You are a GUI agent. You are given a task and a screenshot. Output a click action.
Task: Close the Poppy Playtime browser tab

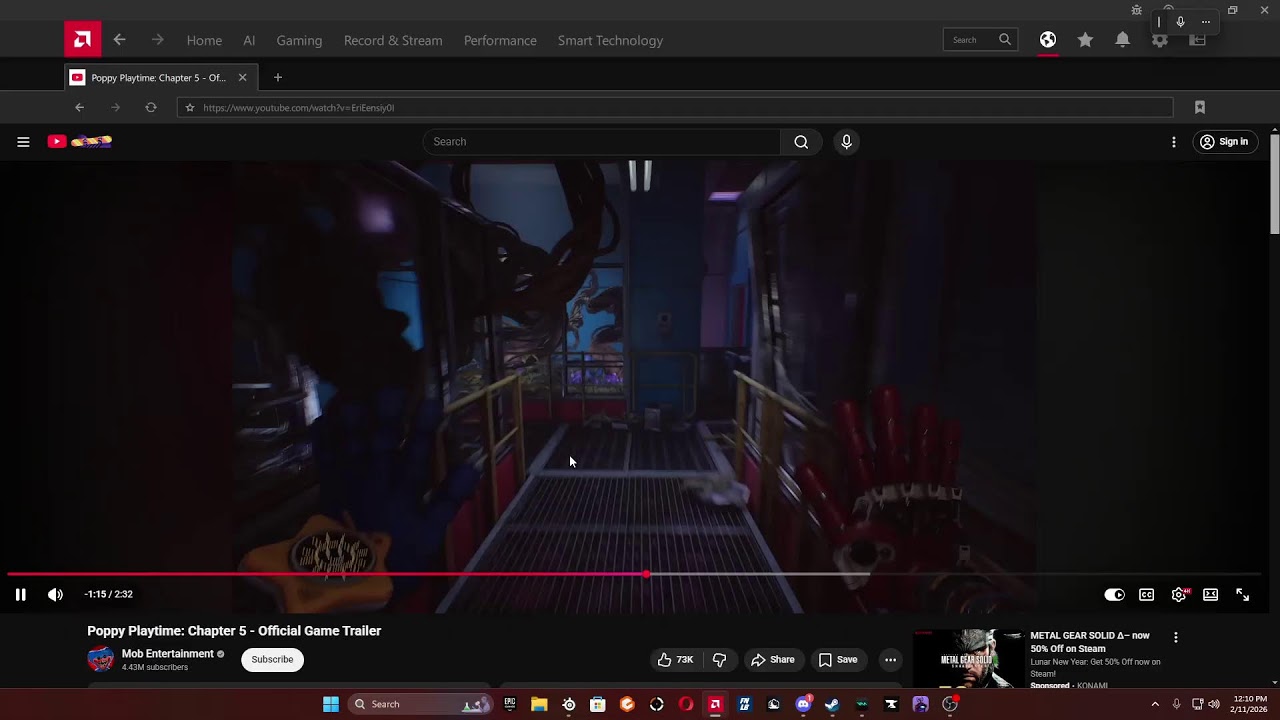(x=242, y=77)
